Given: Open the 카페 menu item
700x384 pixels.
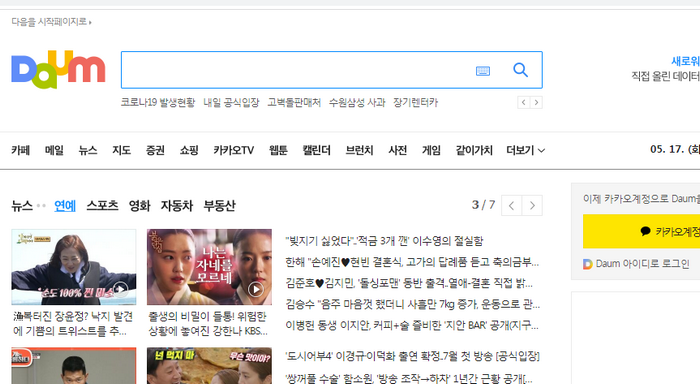Looking at the screenshot, I should point(21,150).
